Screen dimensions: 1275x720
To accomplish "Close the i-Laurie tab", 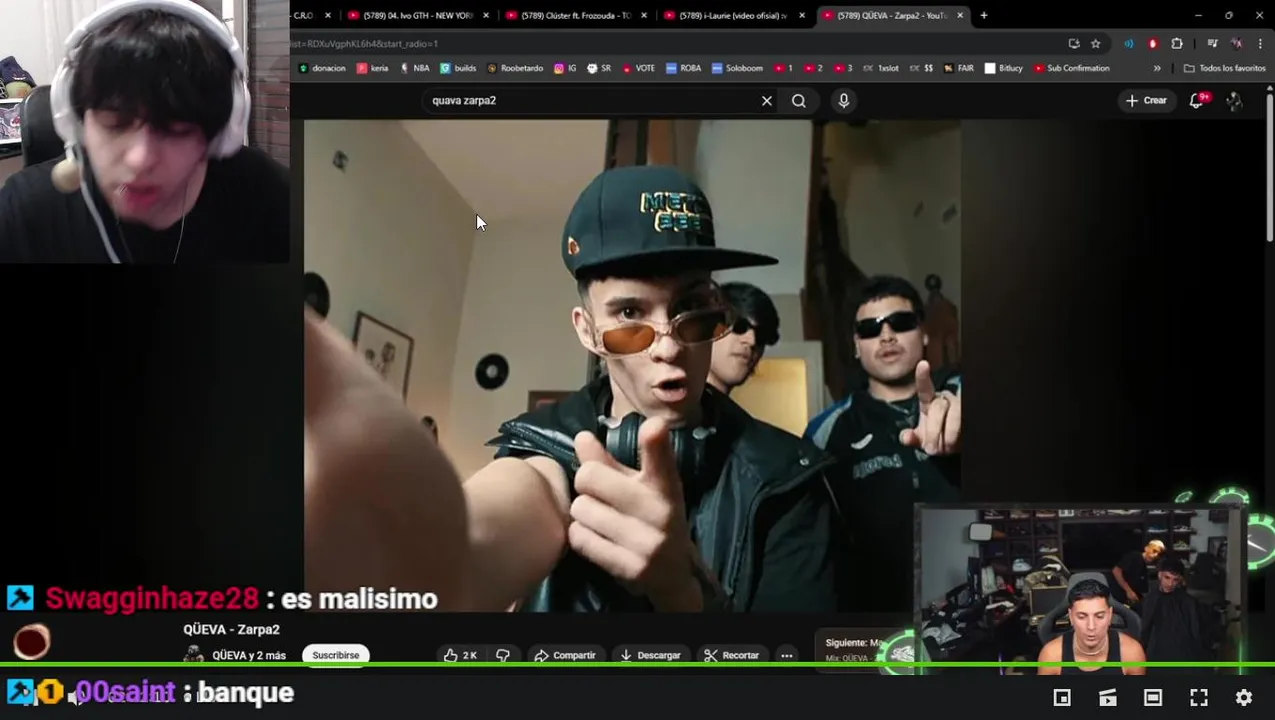I will click(802, 15).
